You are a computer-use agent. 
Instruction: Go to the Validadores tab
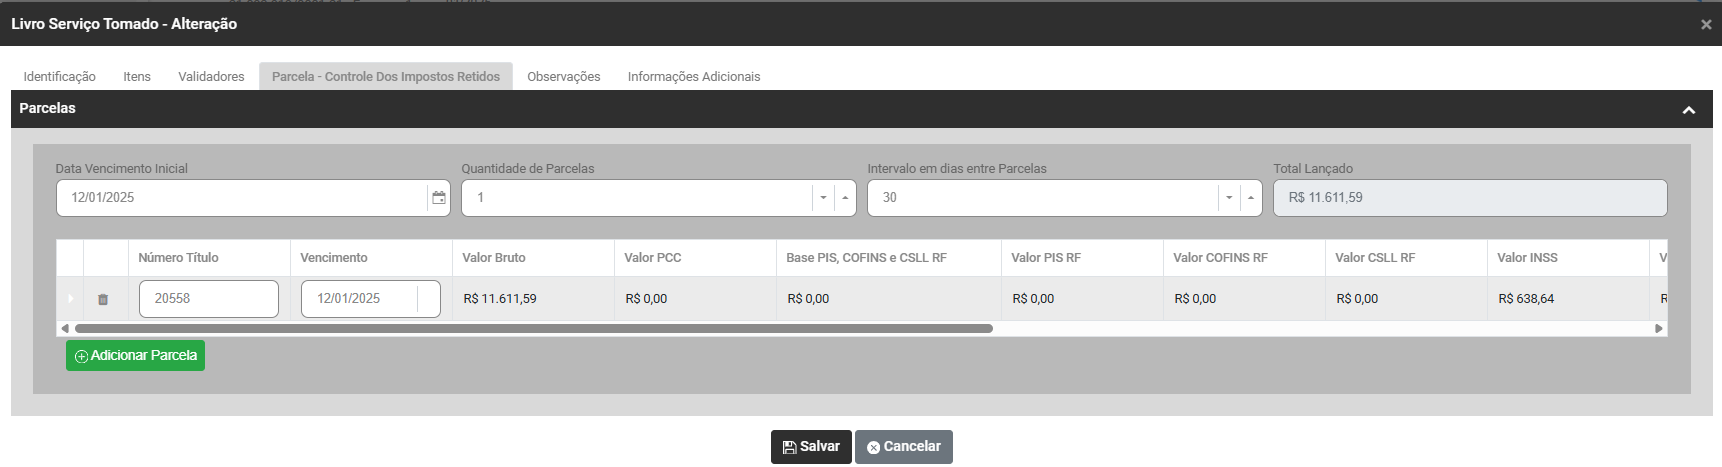(211, 77)
